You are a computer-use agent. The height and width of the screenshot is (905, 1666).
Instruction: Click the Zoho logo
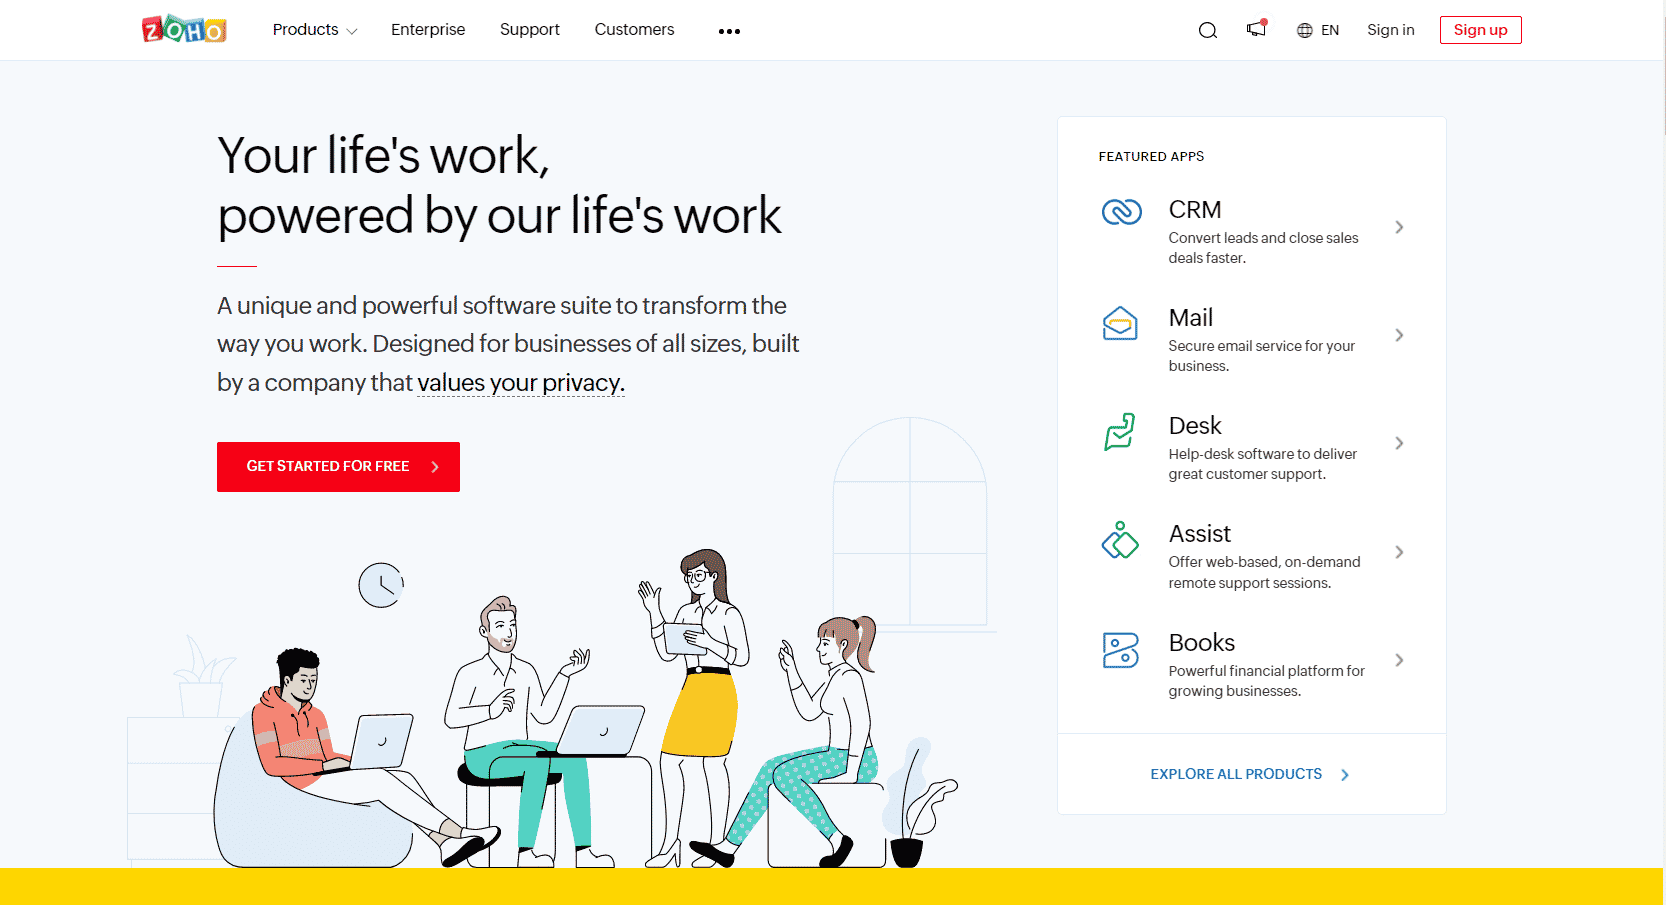[x=184, y=29]
